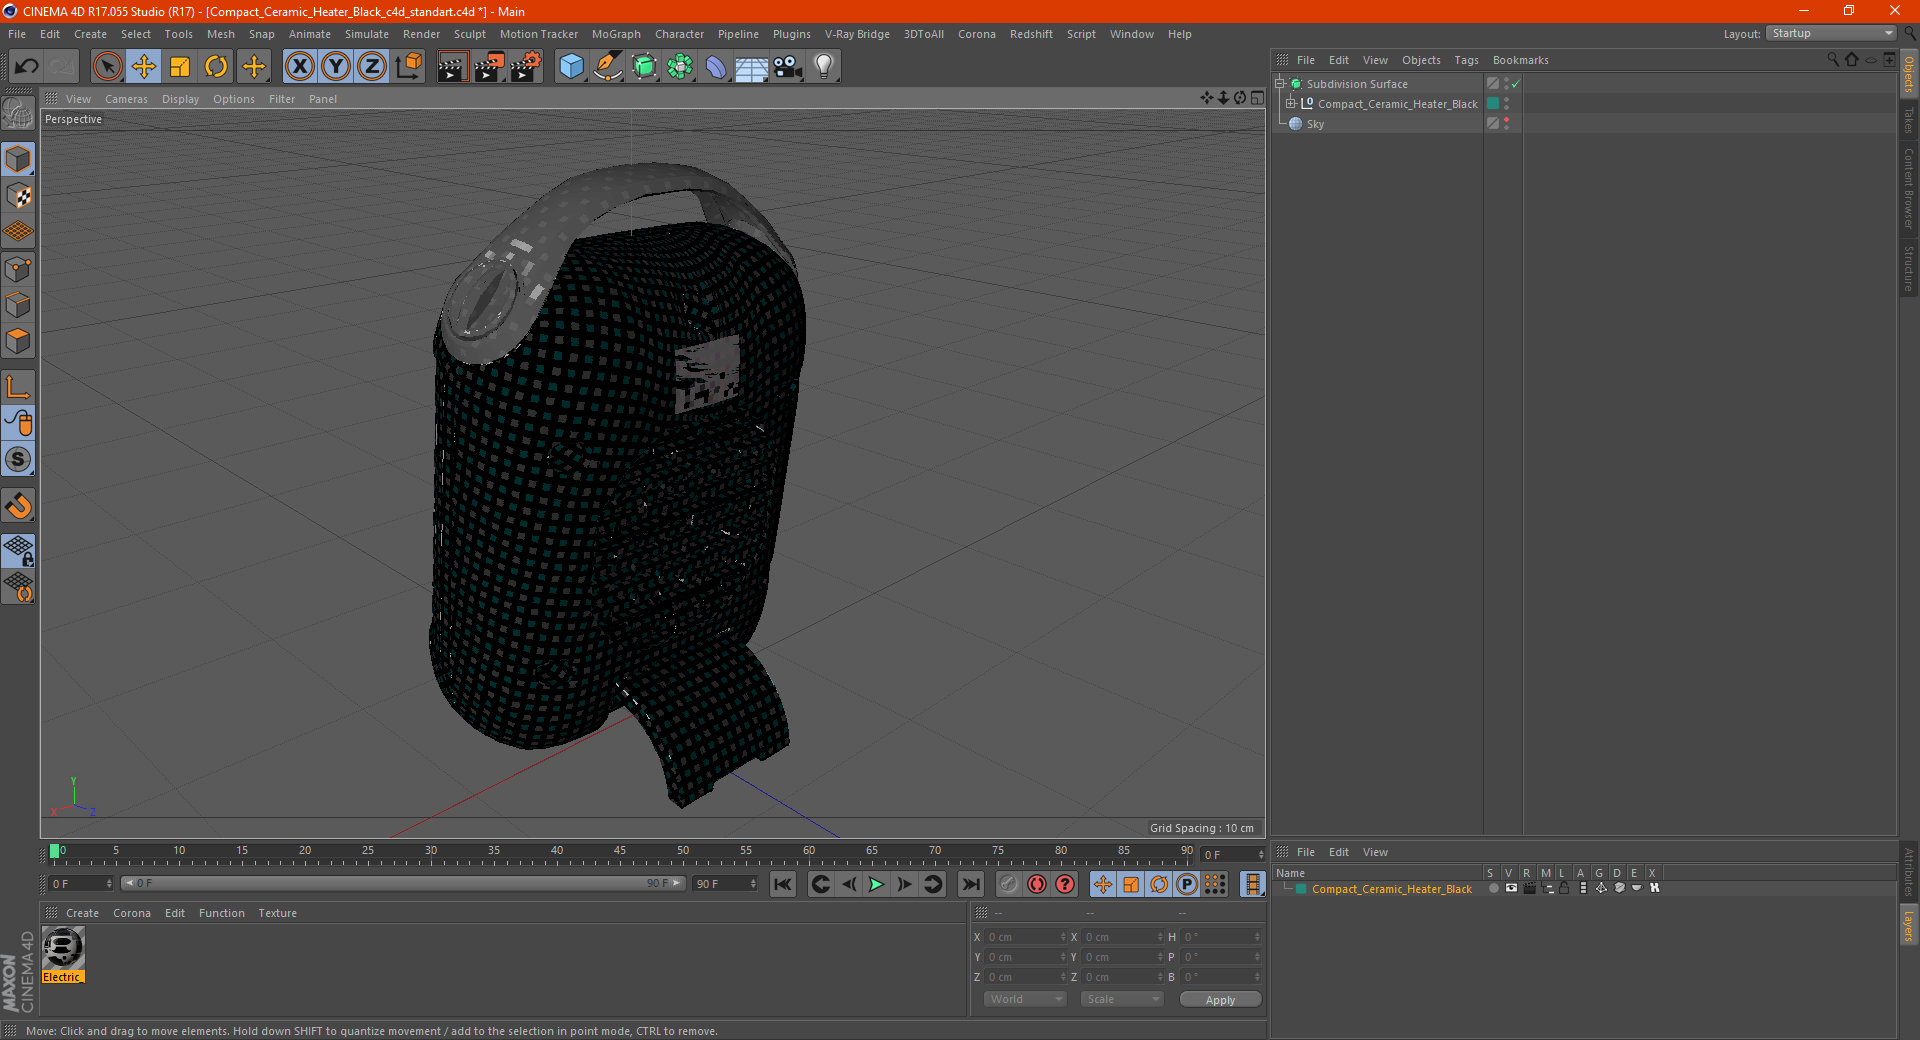Collapse the Subdivision Surface tree item
The height and width of the screenshot is (1040, 1920).
coord(1280,84)
